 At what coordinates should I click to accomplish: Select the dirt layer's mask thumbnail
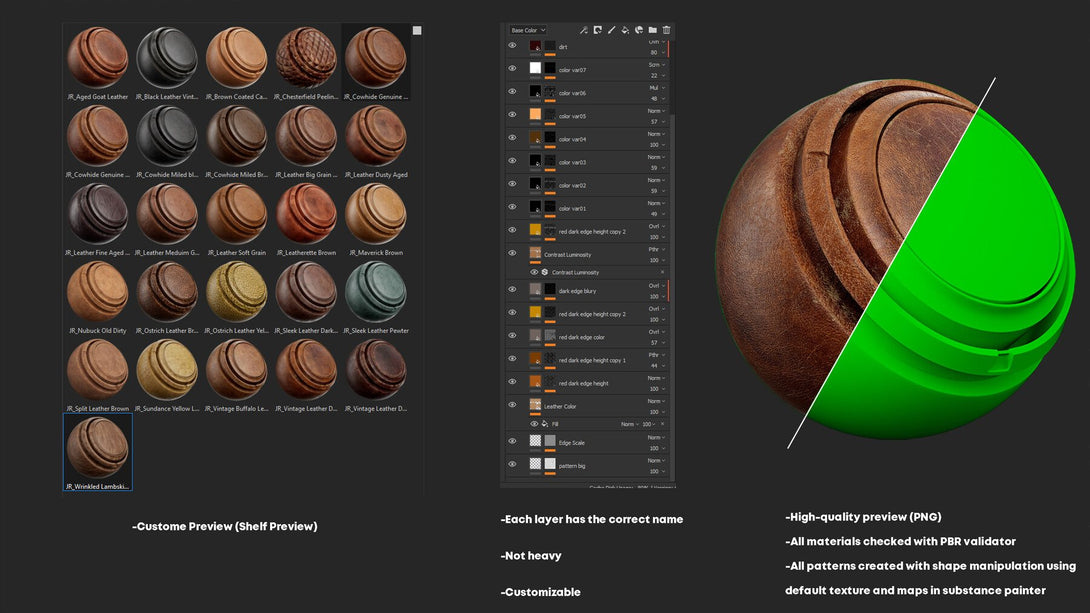pos(550,46)
